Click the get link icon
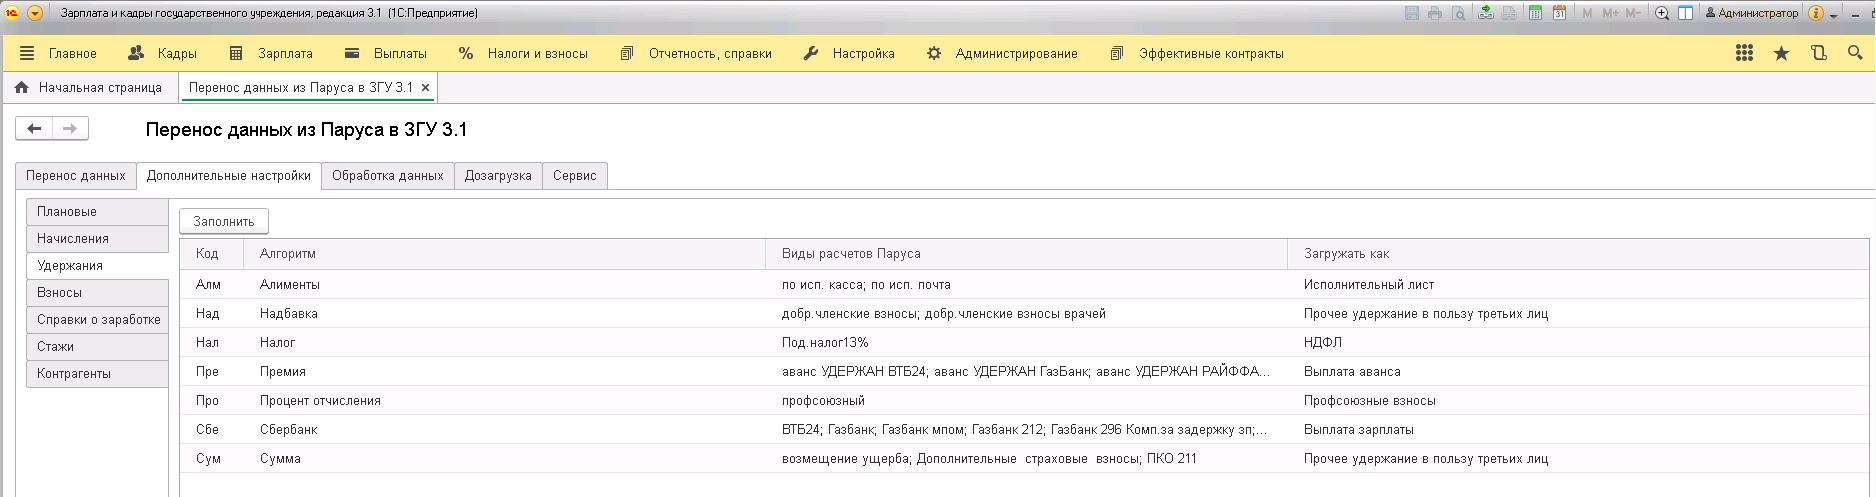Screen dimensions: 1876x497 [1486, 13]
